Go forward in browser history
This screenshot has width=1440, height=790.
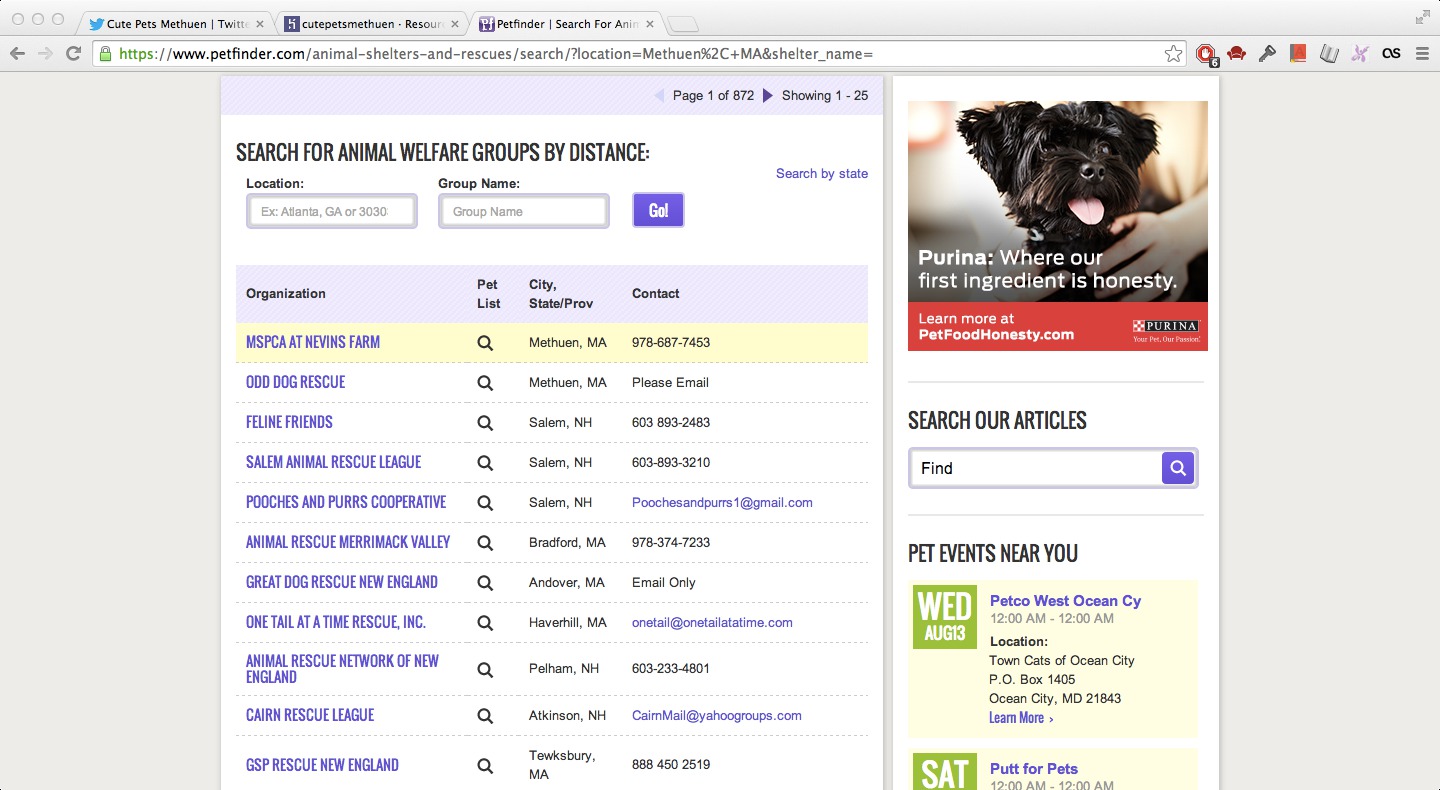click(x=45, y=54)
